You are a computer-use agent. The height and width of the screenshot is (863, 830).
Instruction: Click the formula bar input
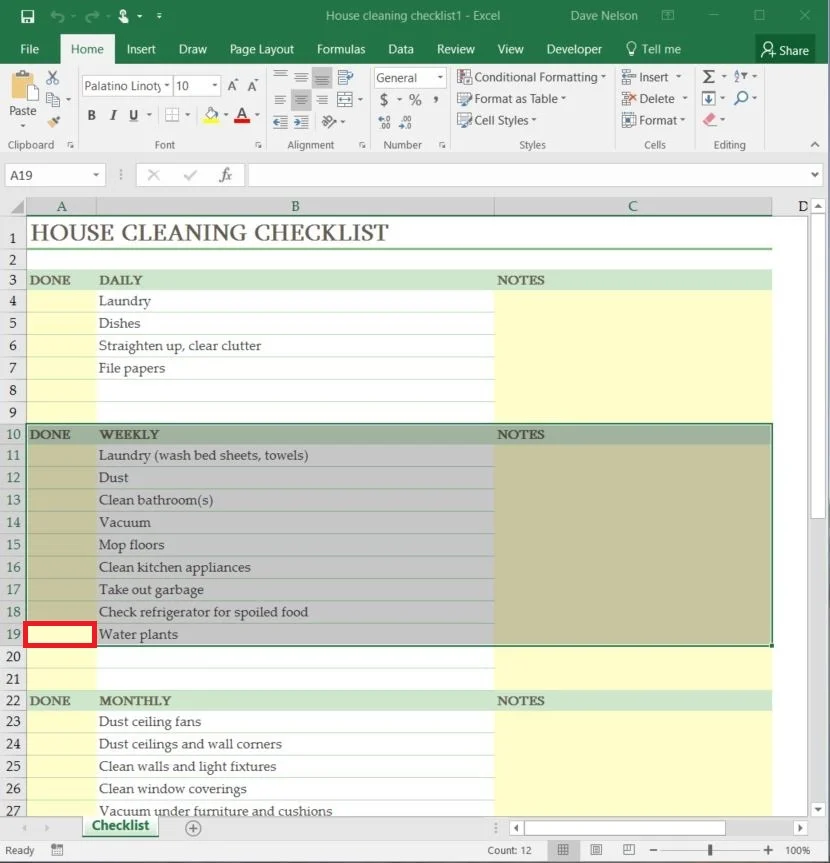pyautogui.click(x=529, y=176)
